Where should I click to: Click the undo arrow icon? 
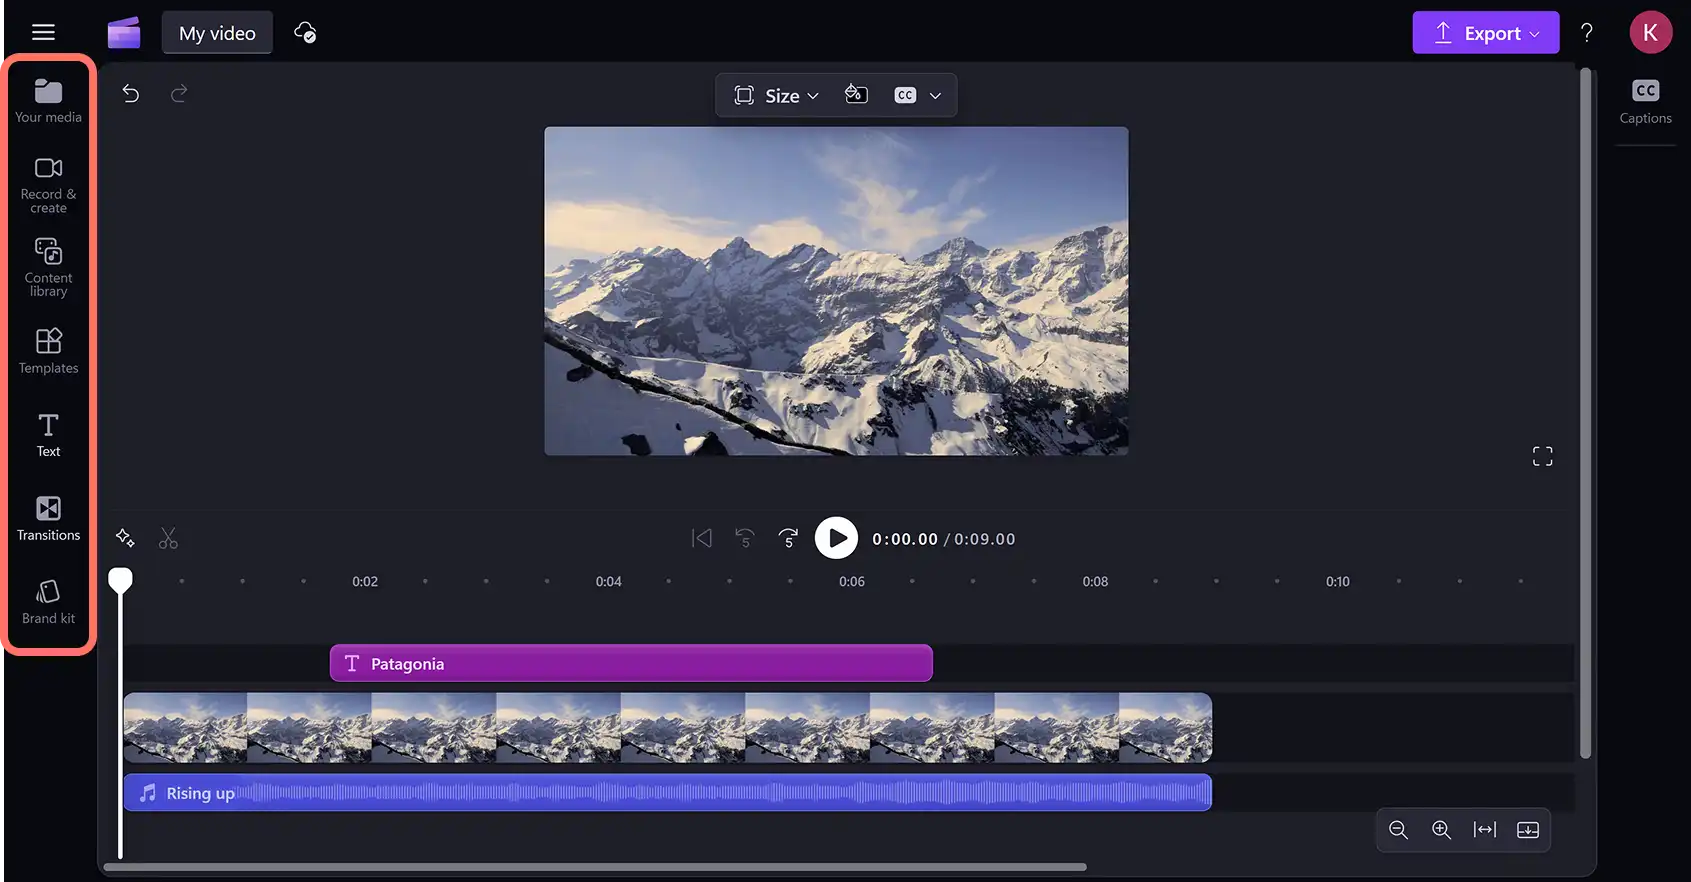tap(130, 93)
